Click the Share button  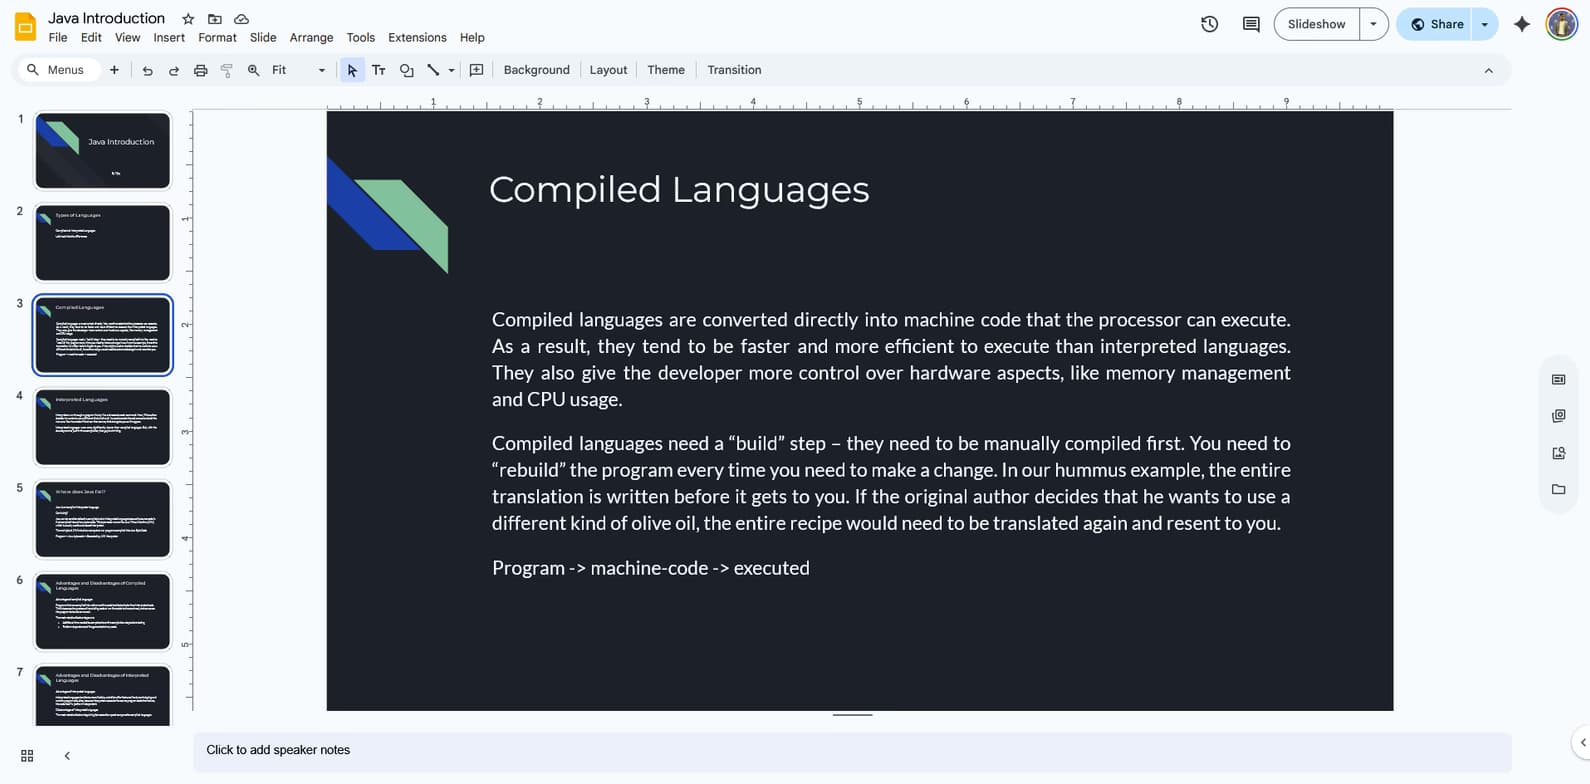(x=1435, y=24)
